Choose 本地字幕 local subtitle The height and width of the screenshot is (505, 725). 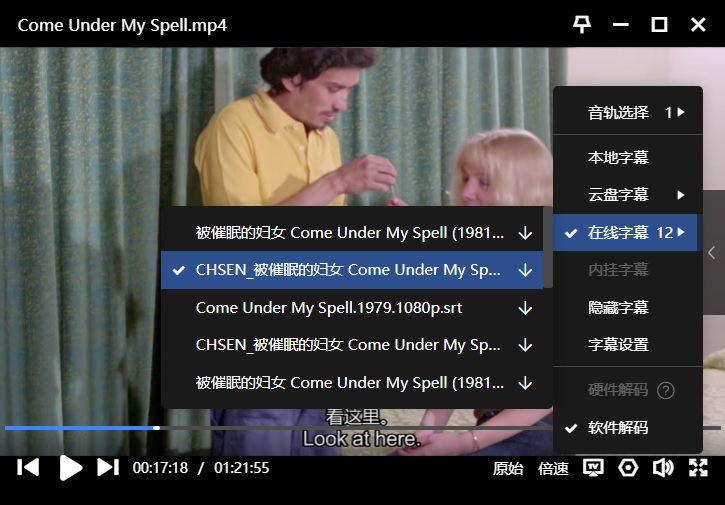click(618, 158)
